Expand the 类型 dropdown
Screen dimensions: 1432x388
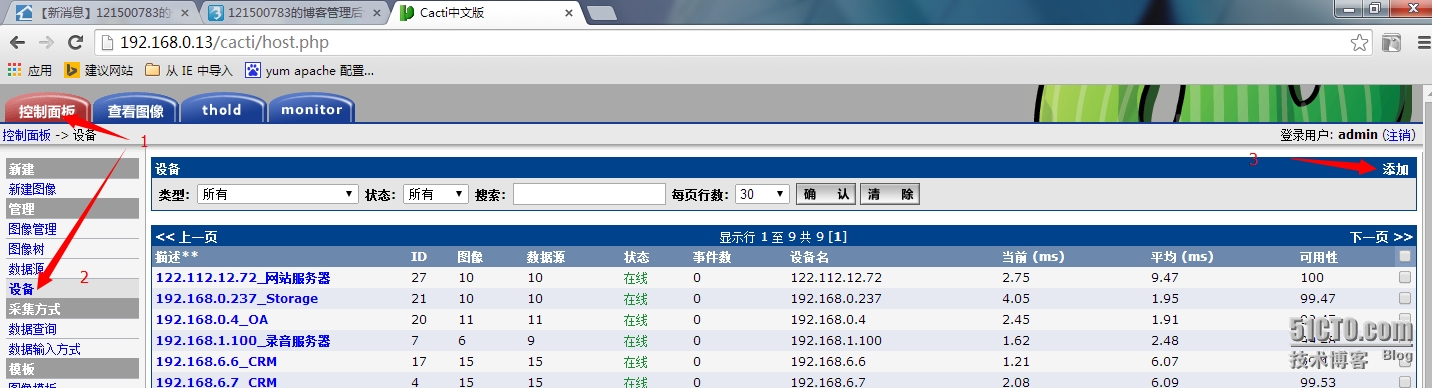[x=278, y=194]
